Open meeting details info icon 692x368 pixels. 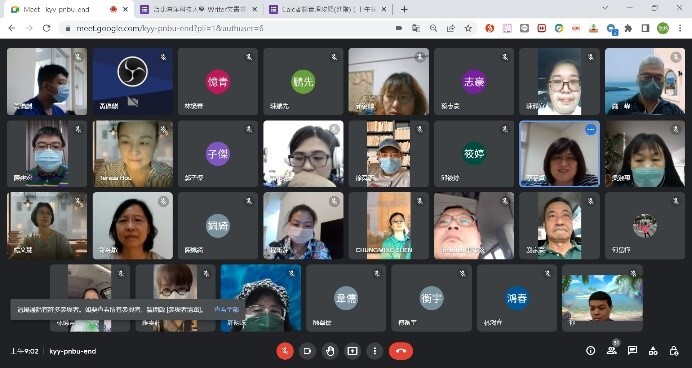pyautogui.click(x=590, y=351)
